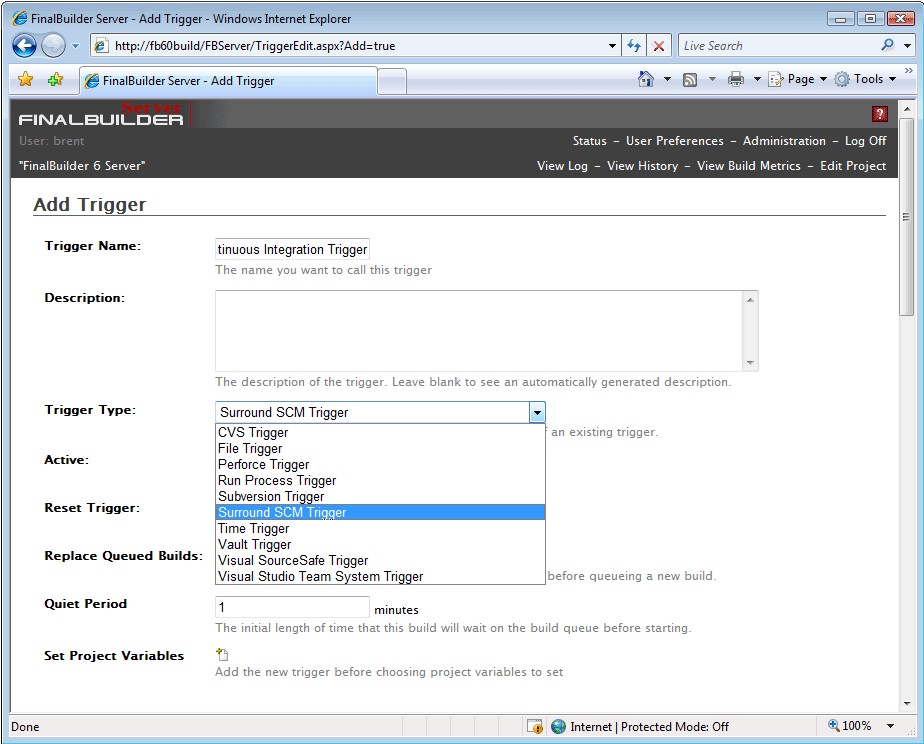Click the Protected Mode security icon in status bar
924x744 pixels.
coord(535,726)
